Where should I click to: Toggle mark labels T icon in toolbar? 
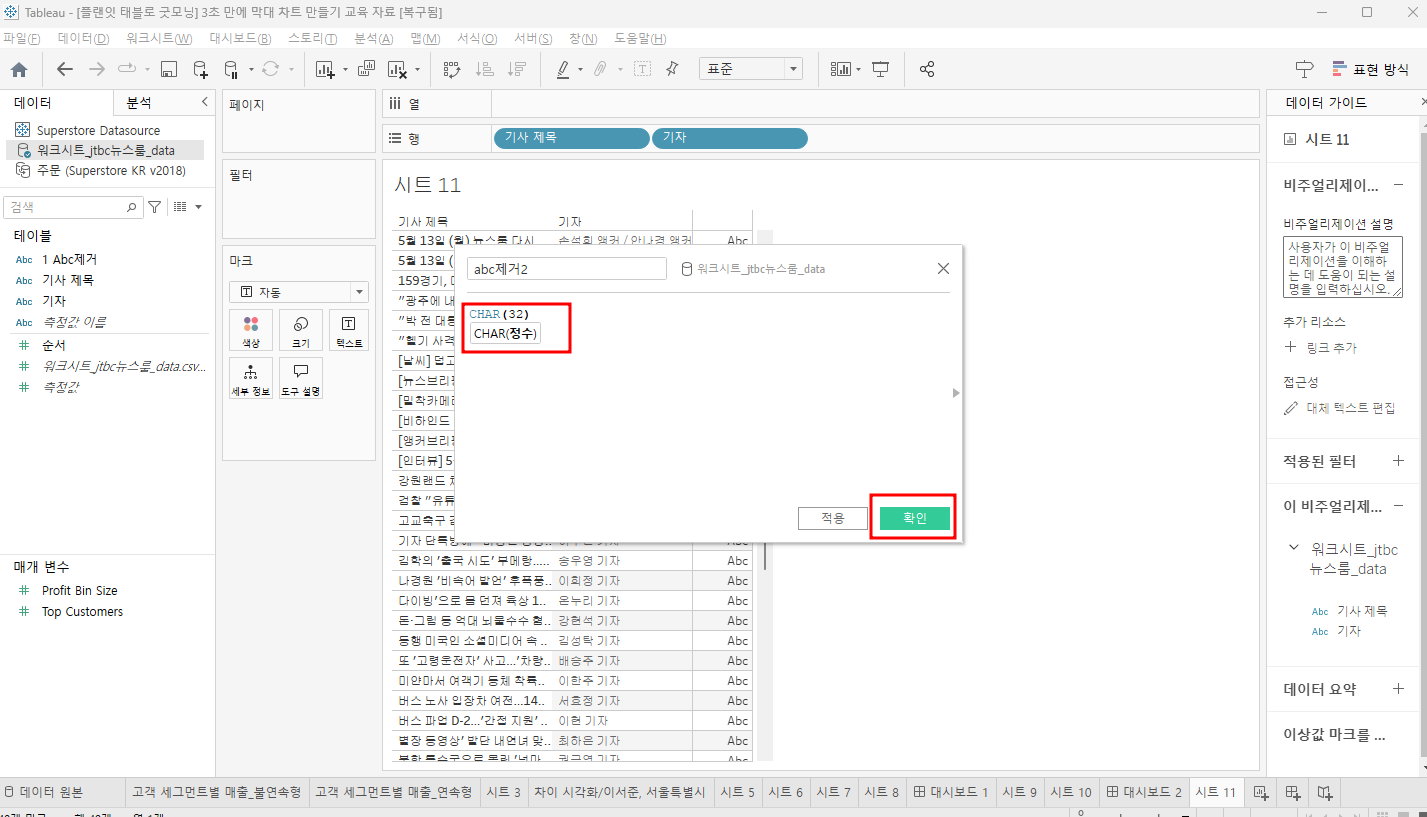(x=642, y=69)
